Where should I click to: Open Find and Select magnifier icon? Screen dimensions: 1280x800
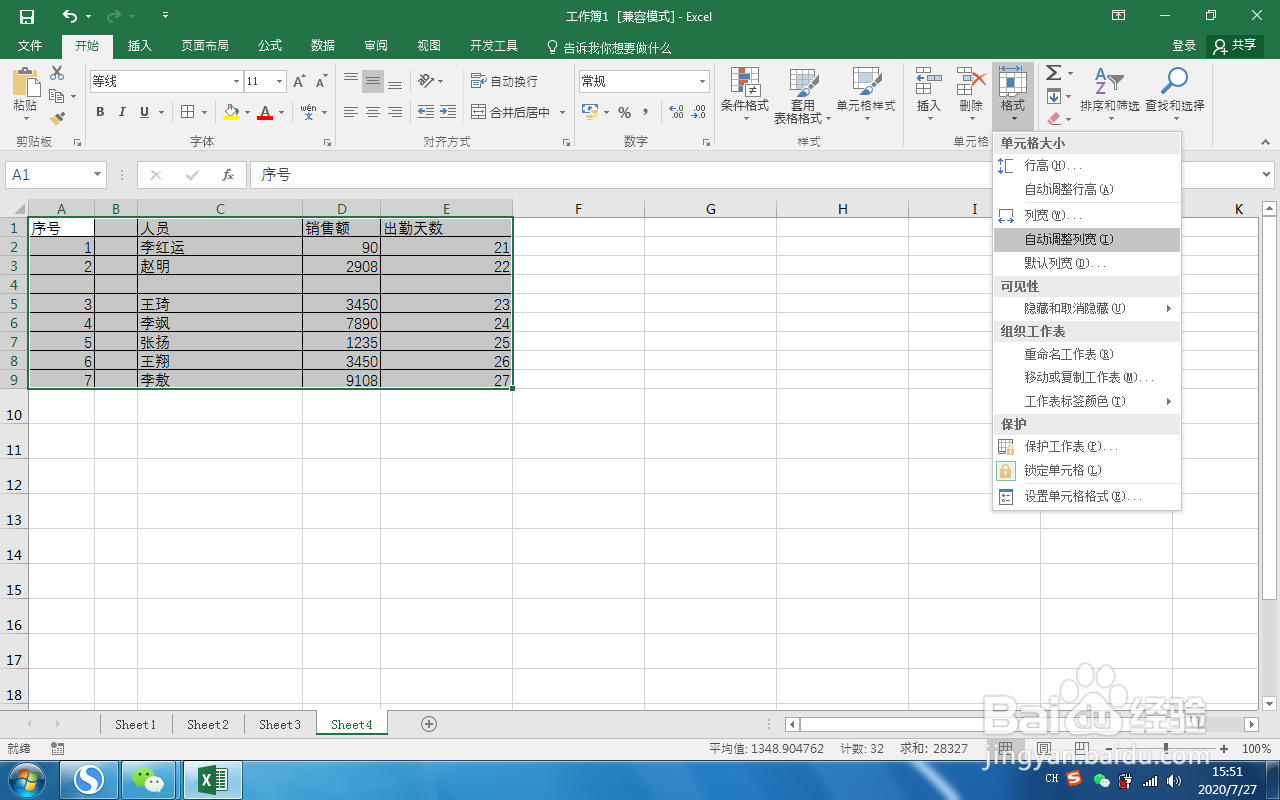click(x=1174, y=82)
